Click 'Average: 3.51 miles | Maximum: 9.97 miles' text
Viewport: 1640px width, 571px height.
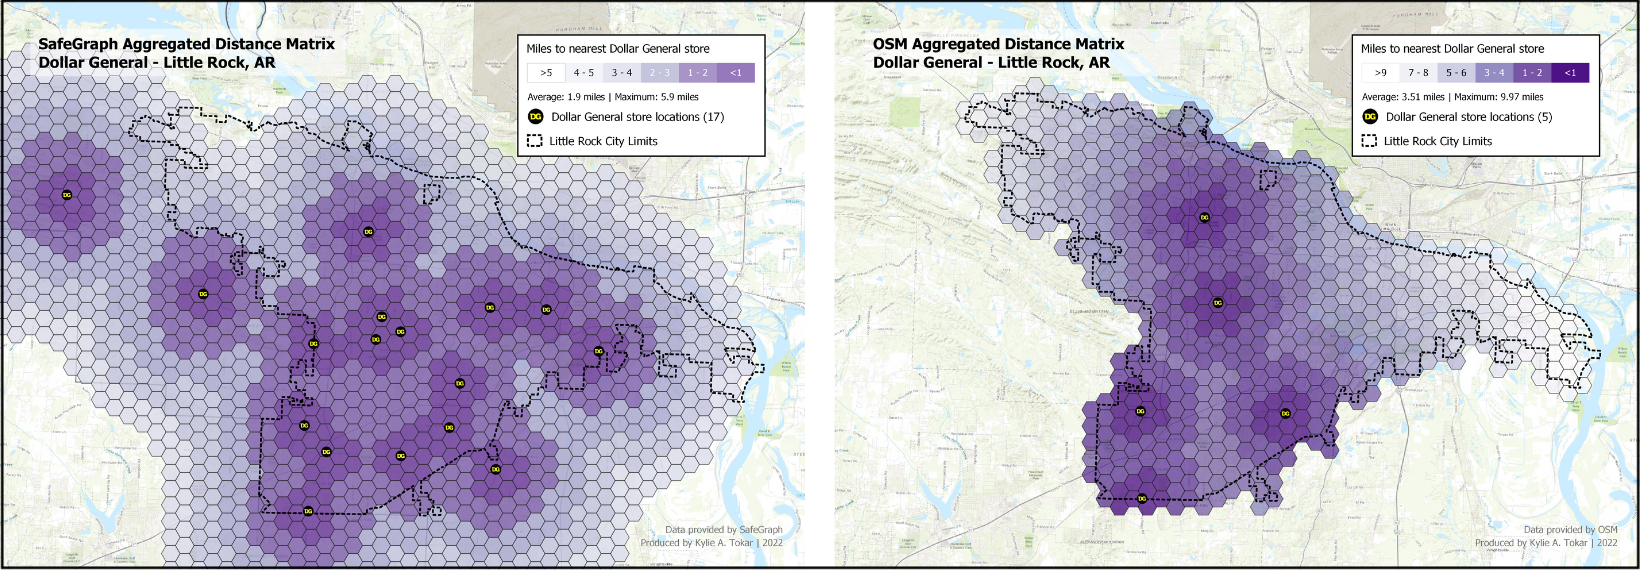pos(1452,97)
